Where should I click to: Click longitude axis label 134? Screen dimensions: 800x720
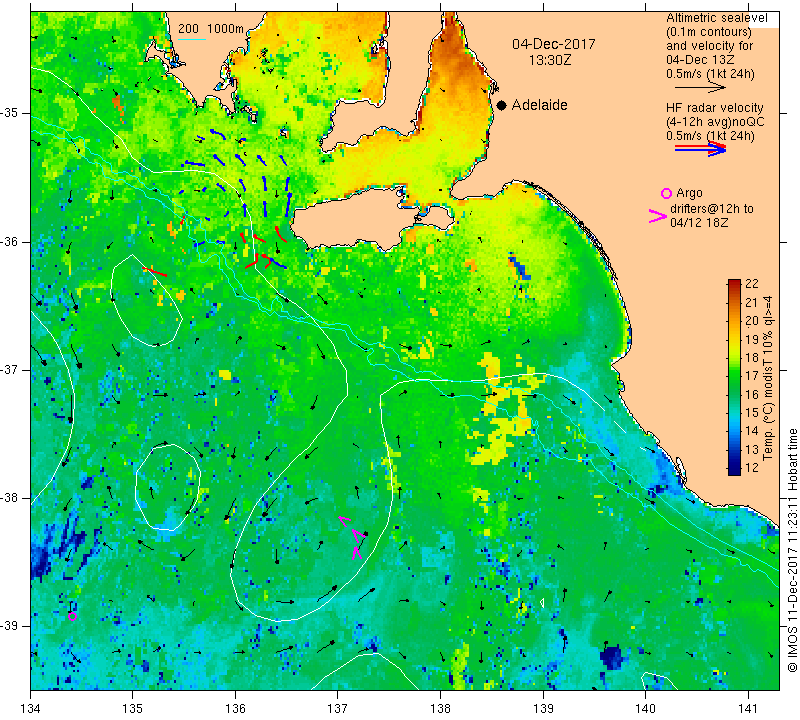tap(31, 708)
